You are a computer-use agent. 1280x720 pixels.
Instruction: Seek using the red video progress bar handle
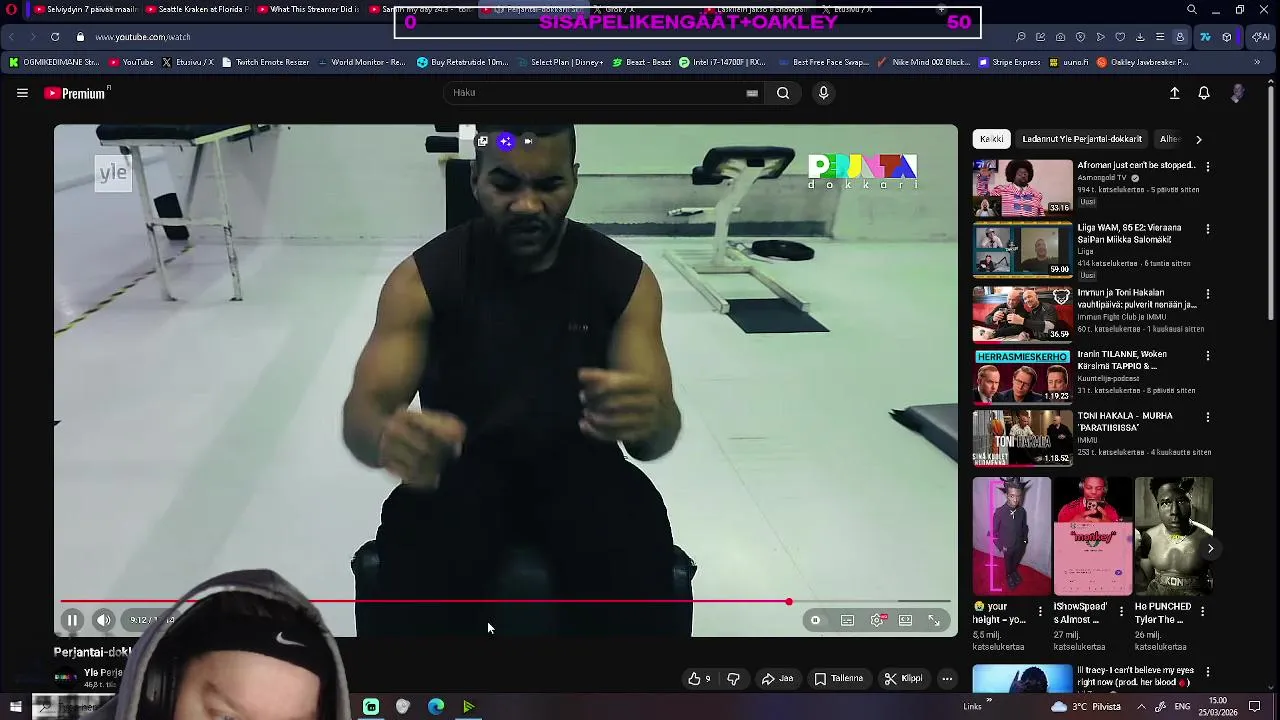789,602
